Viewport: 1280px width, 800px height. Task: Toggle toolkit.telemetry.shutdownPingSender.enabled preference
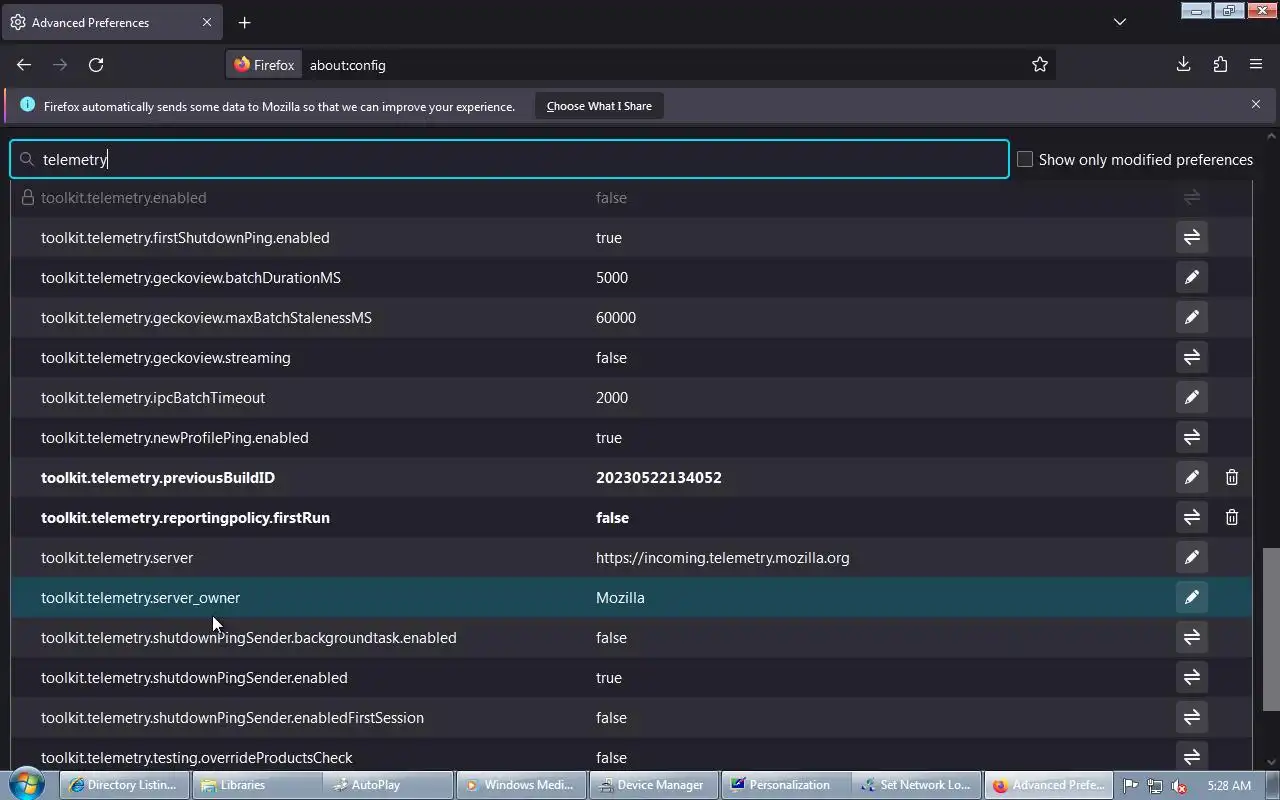(x=1191, y=677)
